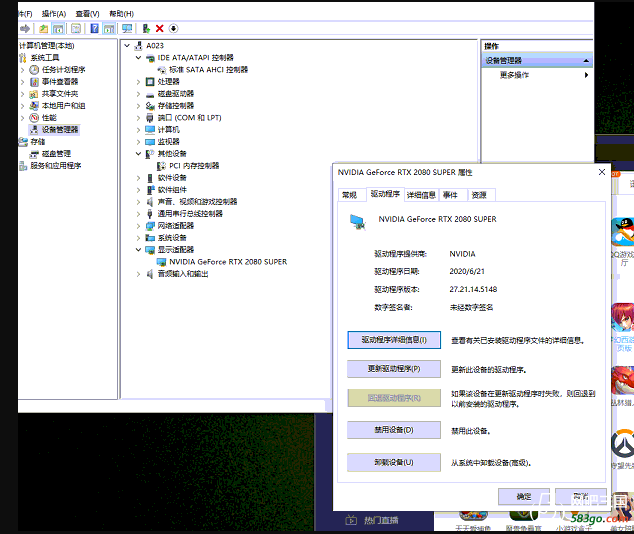The image size is (634, 534).
Task: Select the 系统设备 category
Action: pyautogui.click(x=172, y=238)
